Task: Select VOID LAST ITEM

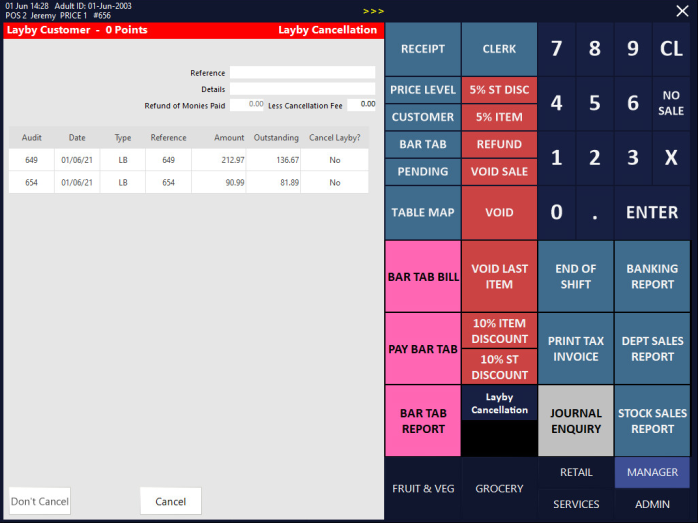Action: (x=499, y=276)
